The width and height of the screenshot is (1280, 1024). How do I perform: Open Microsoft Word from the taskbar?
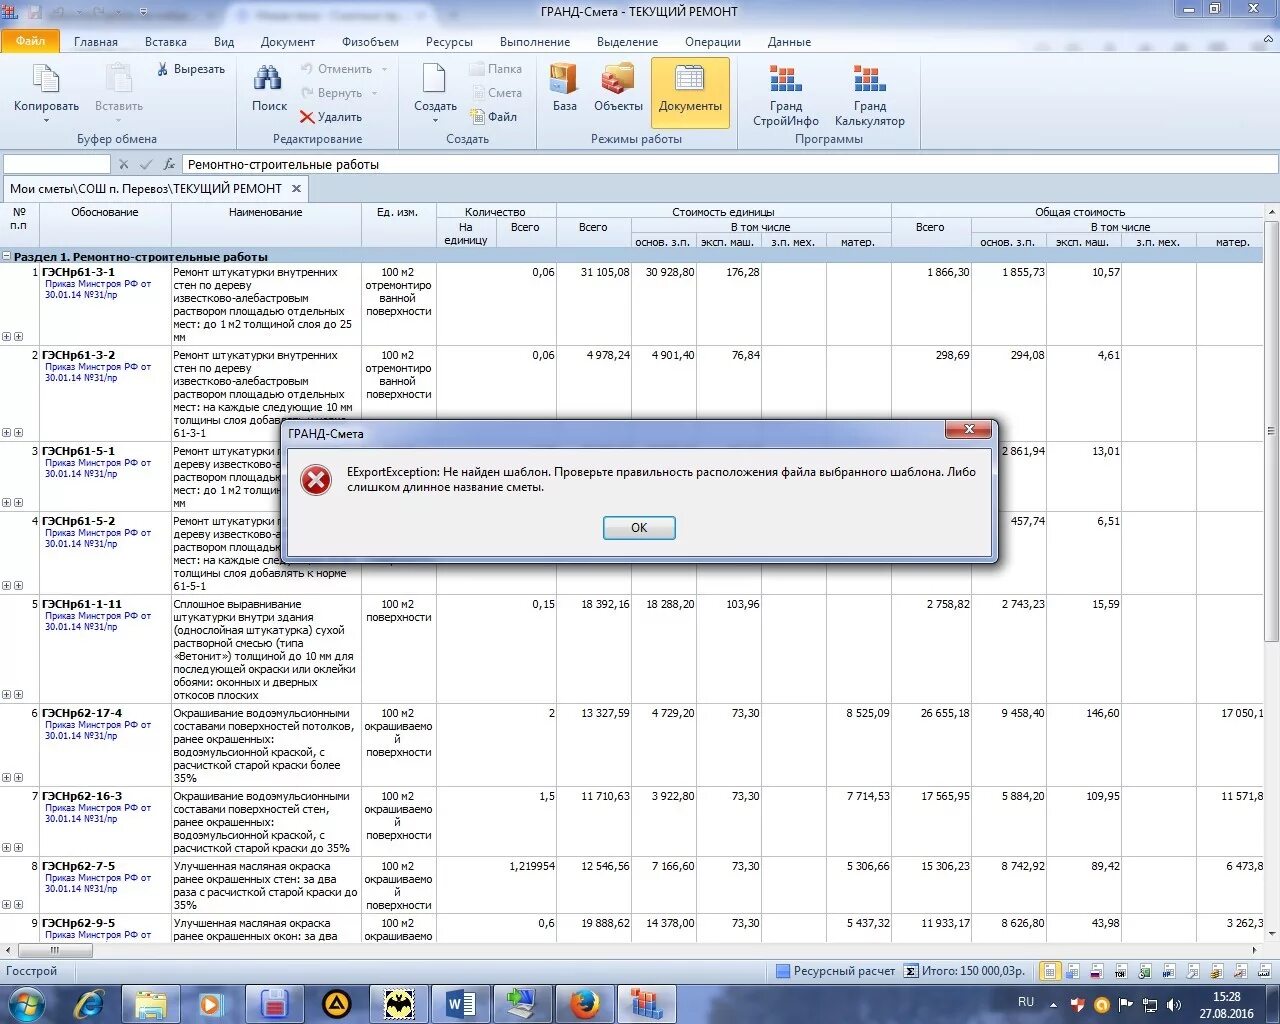(x=462, y=1003)
